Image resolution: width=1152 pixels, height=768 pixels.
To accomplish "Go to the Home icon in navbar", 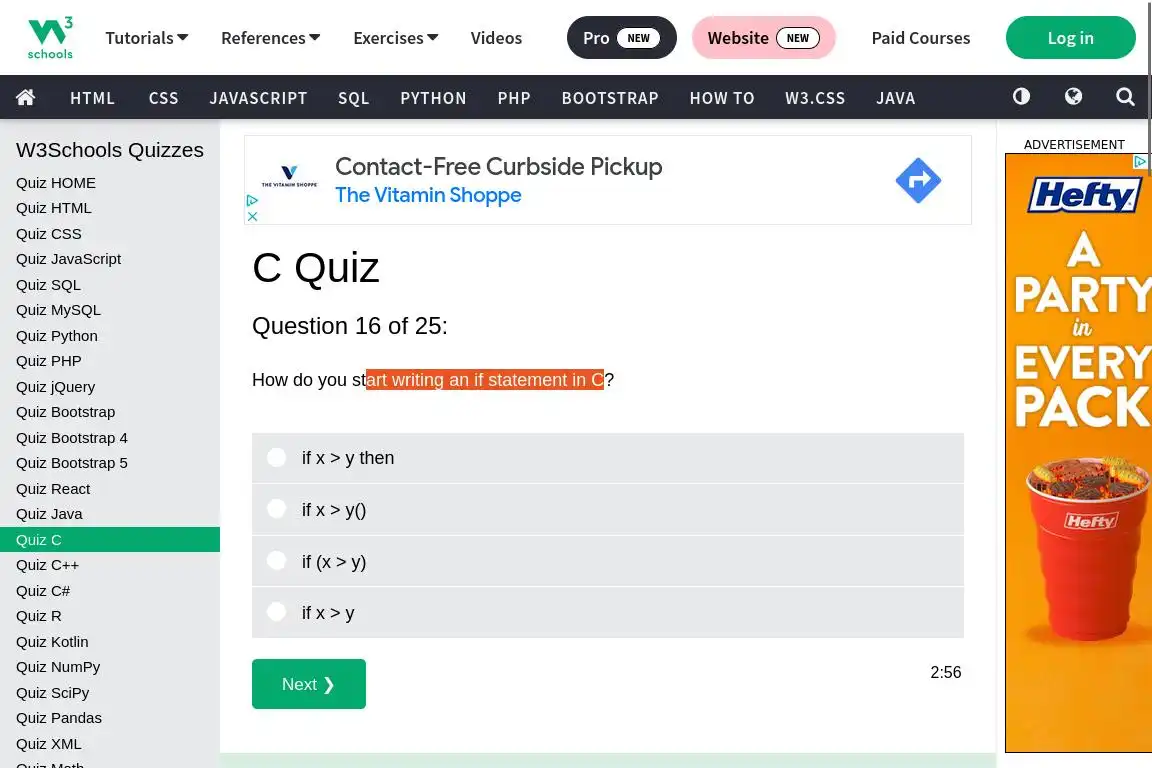I will tap(26, 97).
